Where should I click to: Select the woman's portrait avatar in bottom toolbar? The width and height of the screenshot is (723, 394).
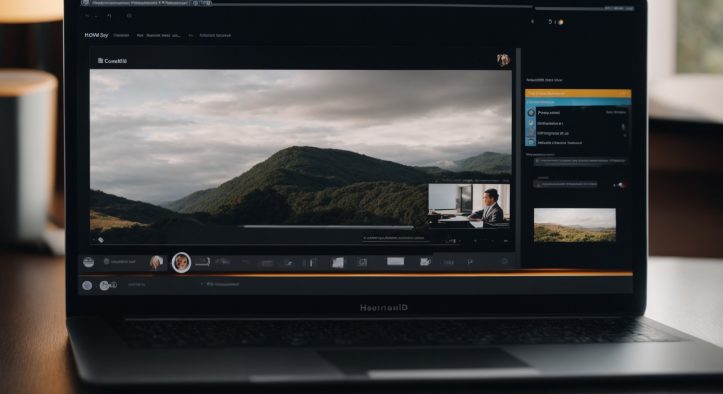tap(156, 263)
